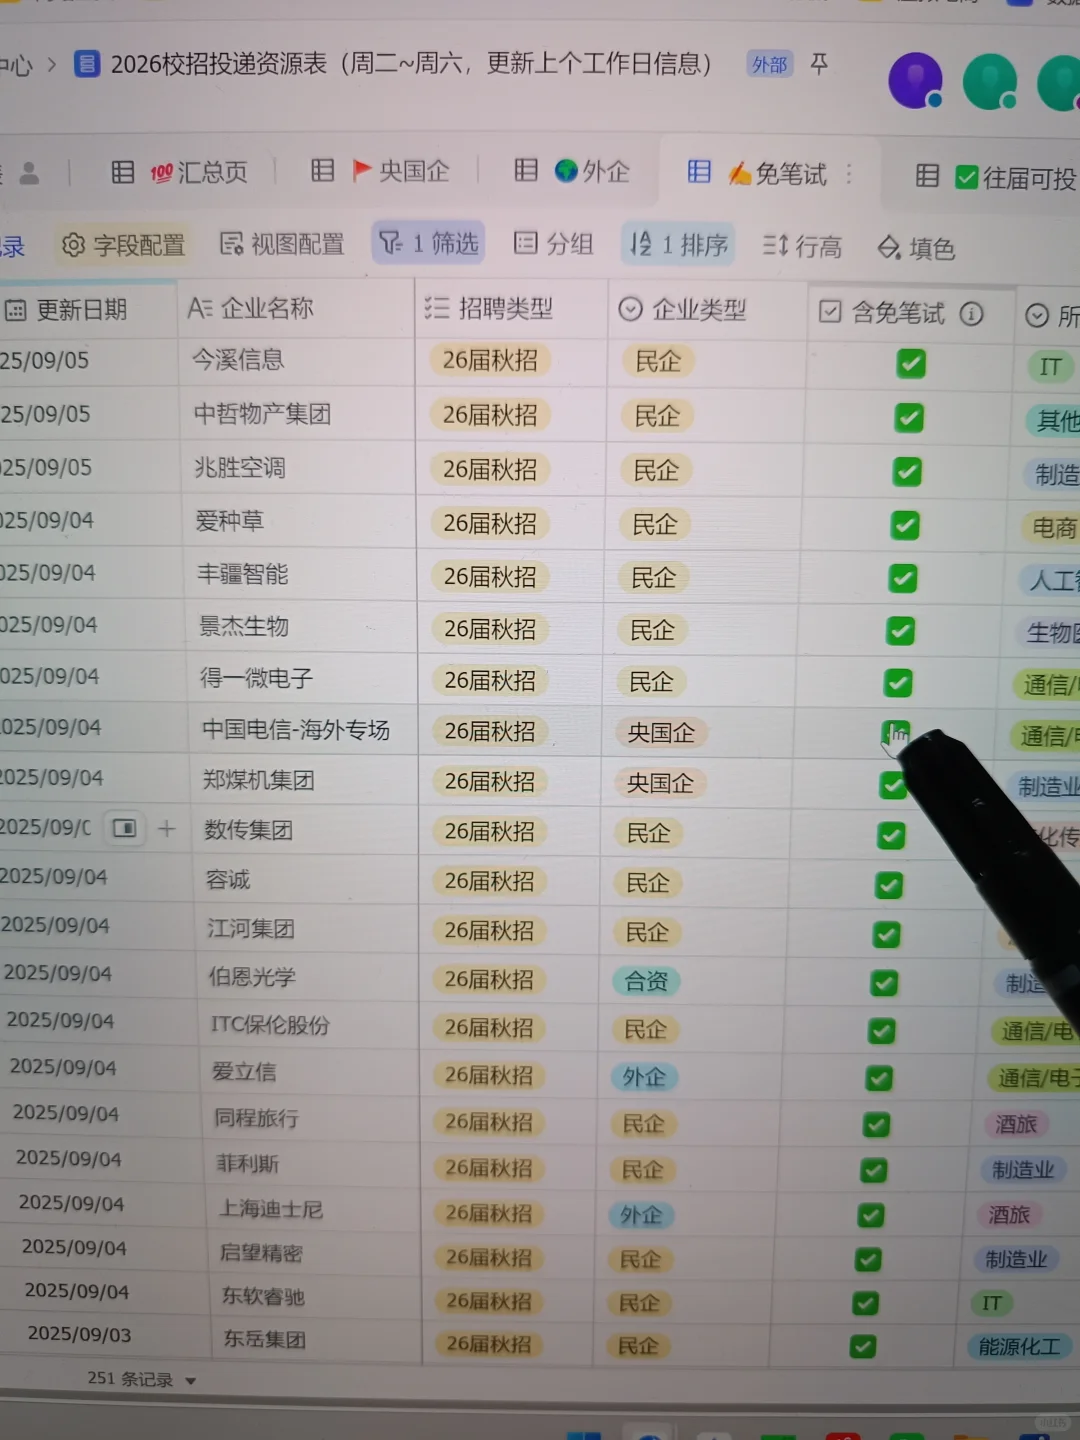1080x1440 pixels.
Task: Click the 民企 tag in 容诚 row
Action: click(648, 883)
